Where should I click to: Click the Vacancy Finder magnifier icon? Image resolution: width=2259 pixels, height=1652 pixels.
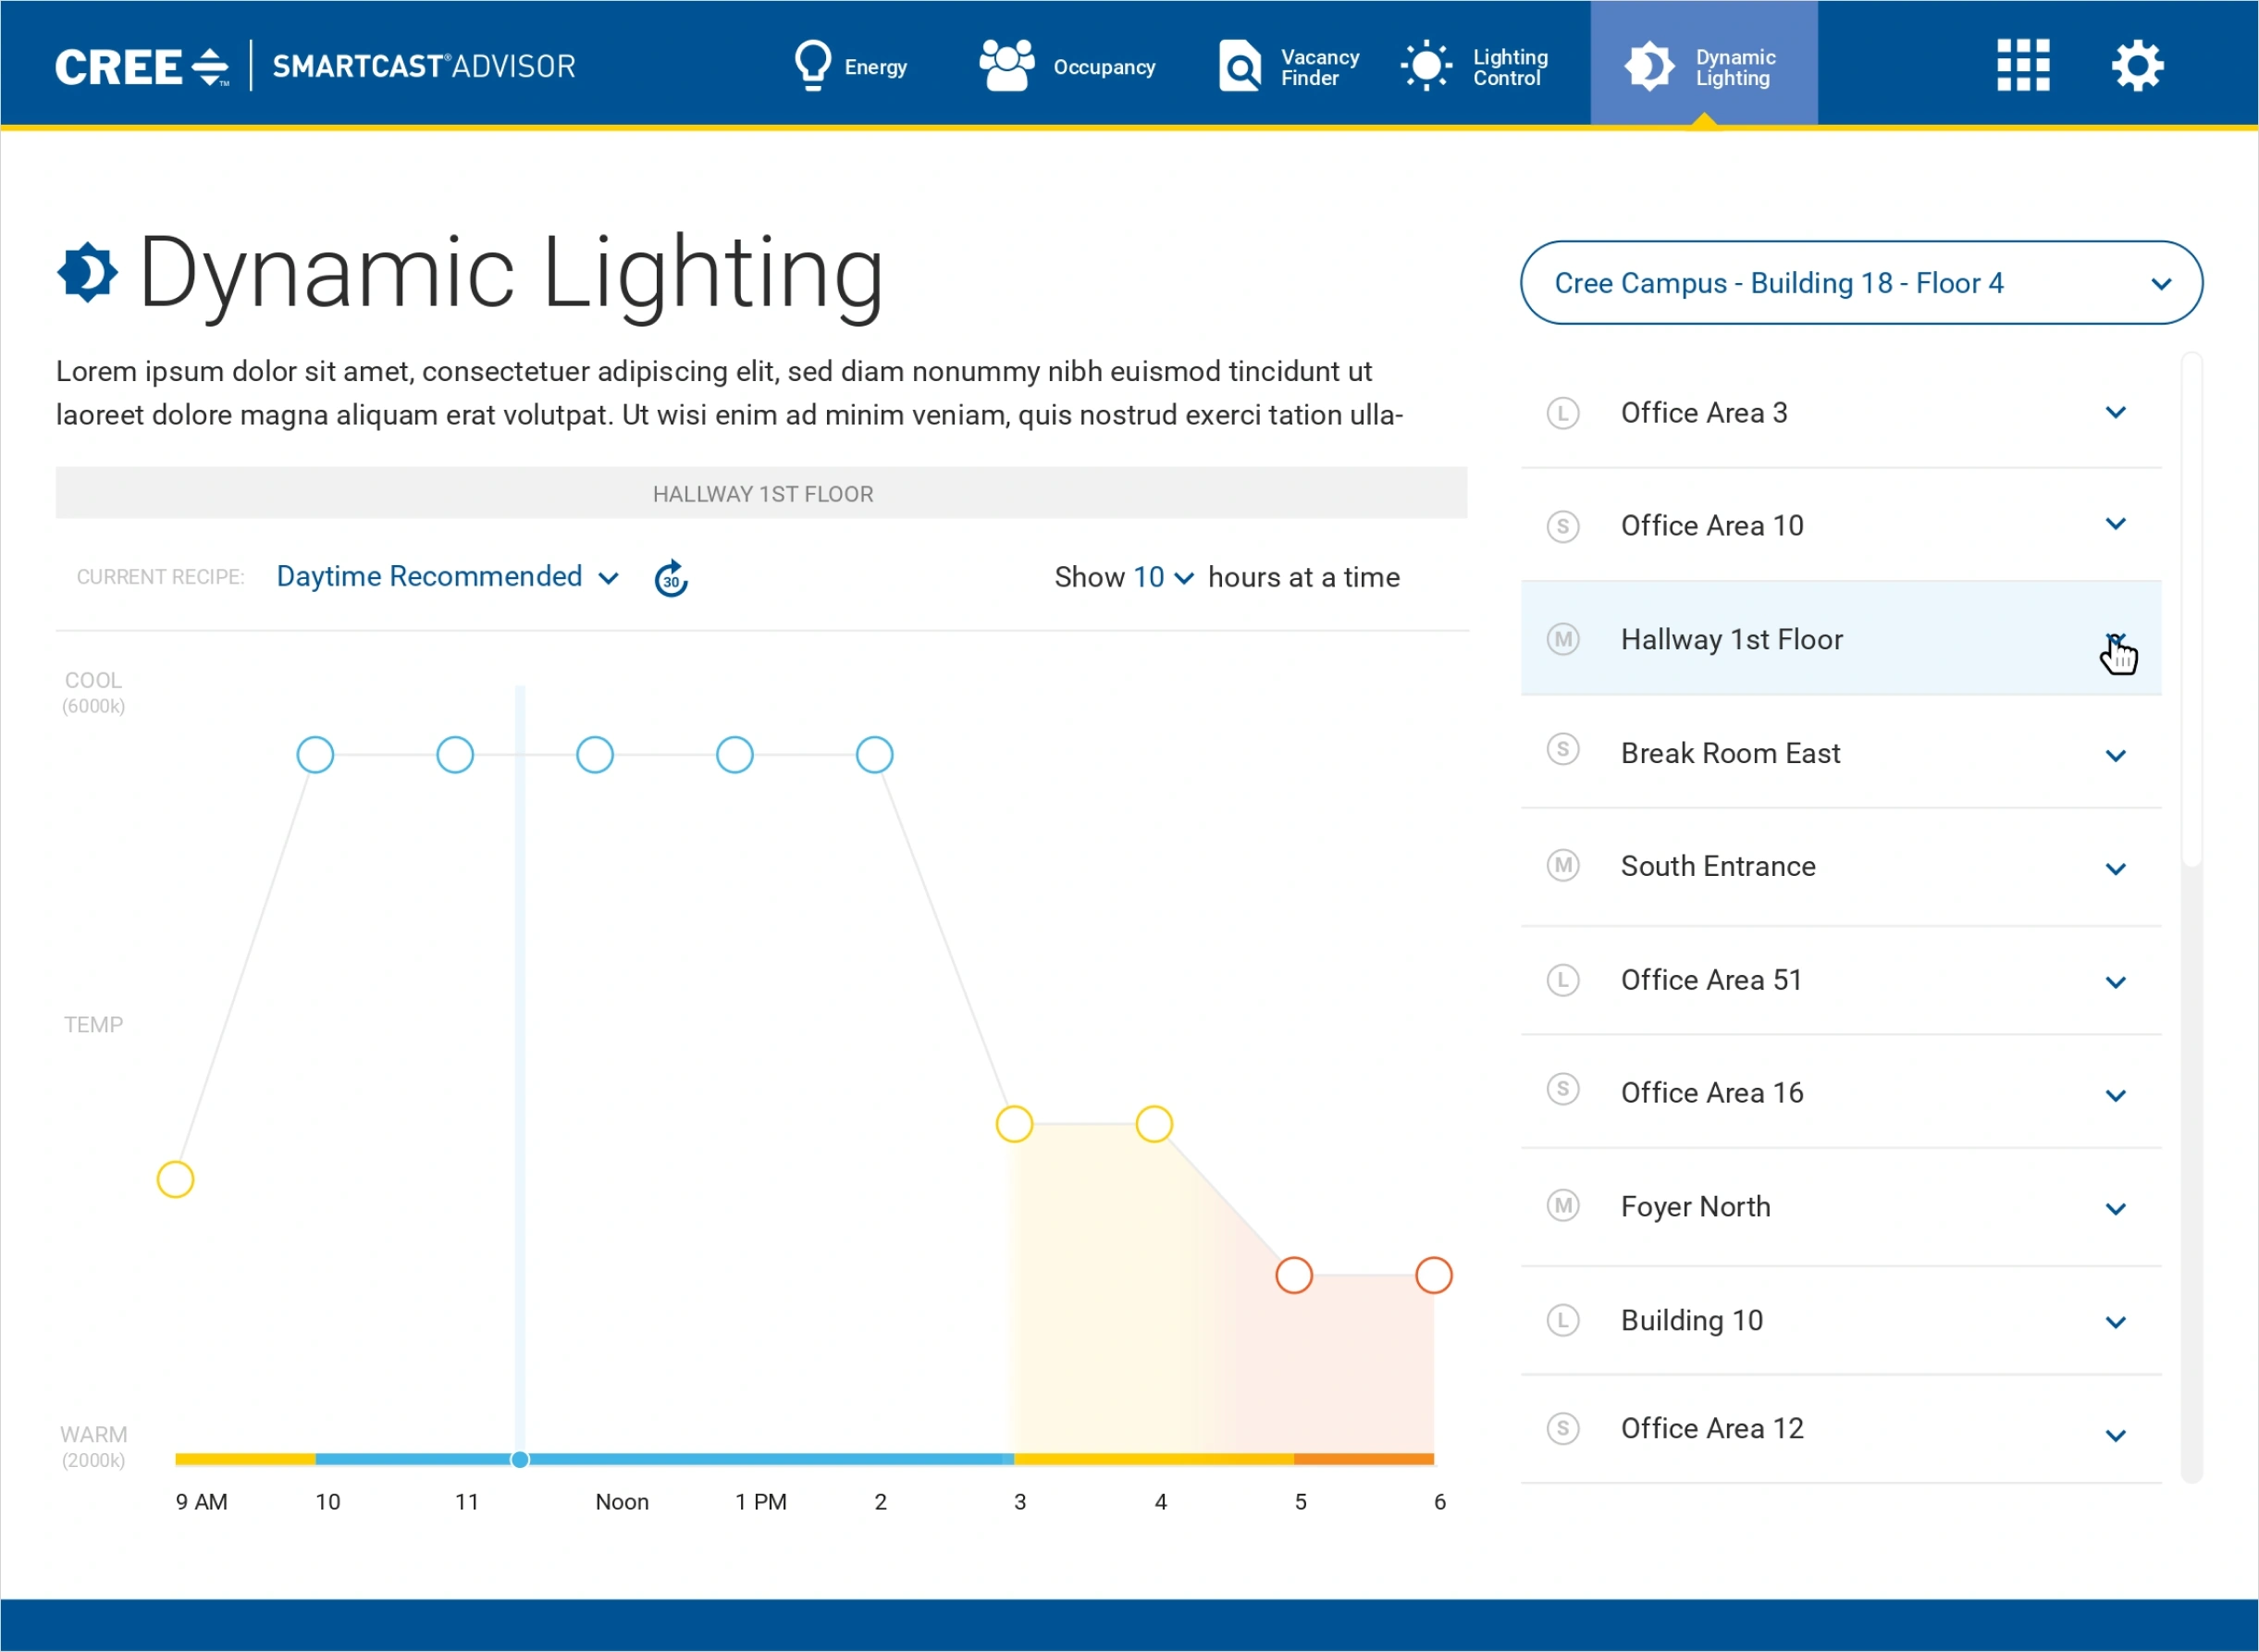coord(1239,66)
